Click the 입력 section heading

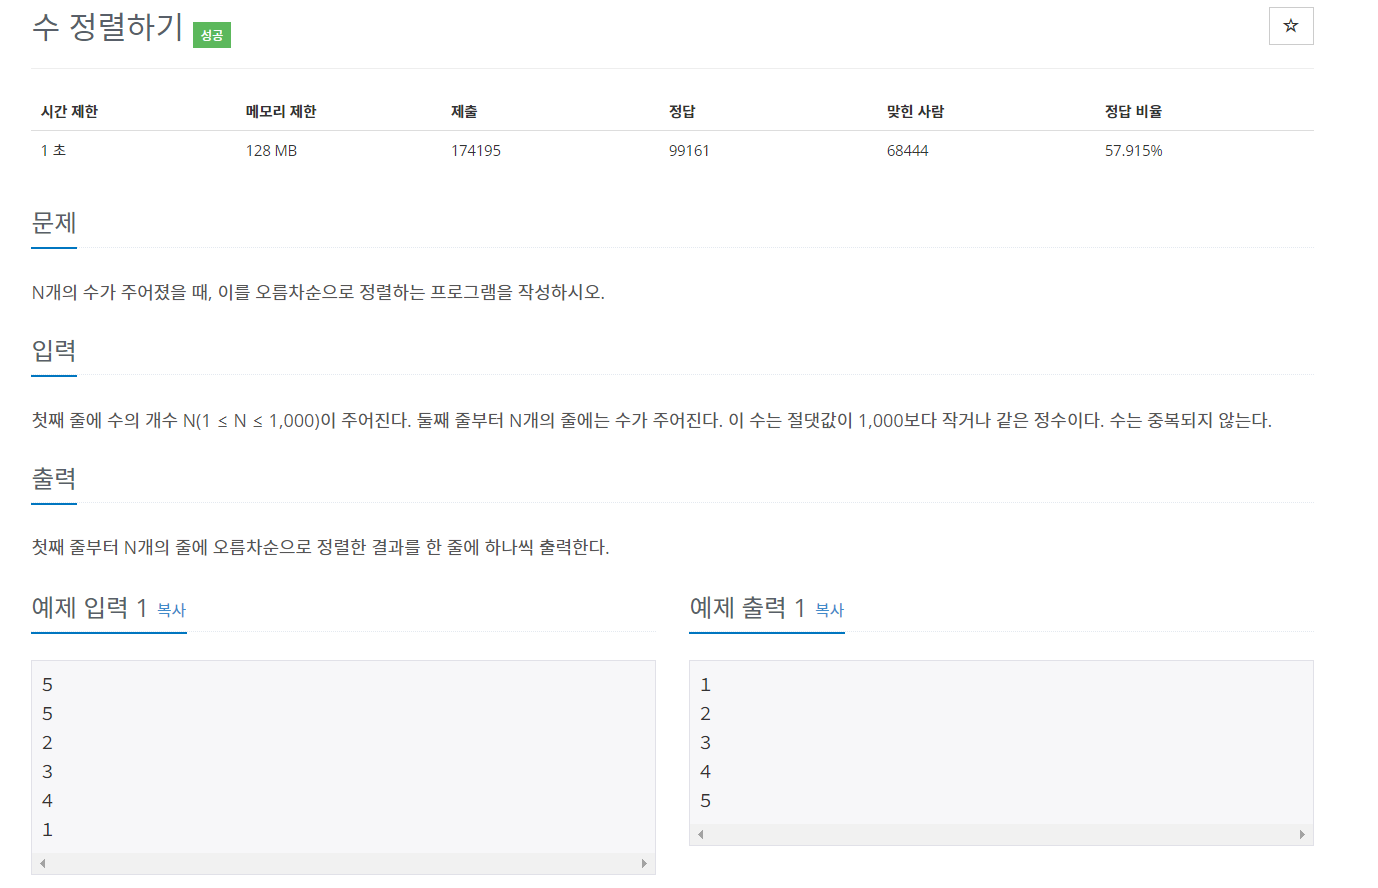[54, 351]
